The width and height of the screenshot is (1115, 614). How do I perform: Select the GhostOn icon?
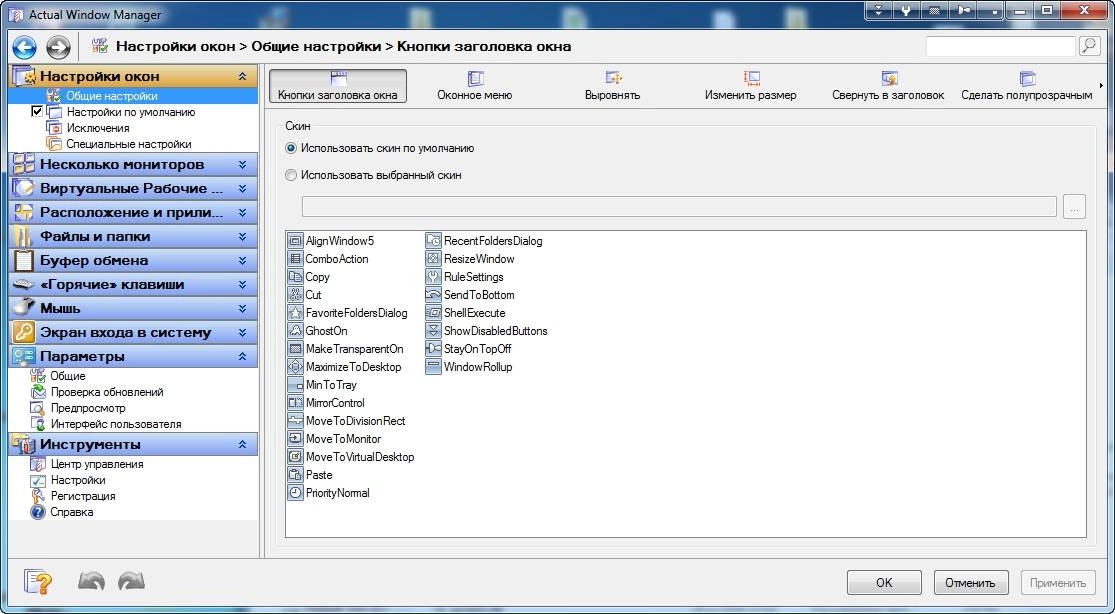coord(295,331)
